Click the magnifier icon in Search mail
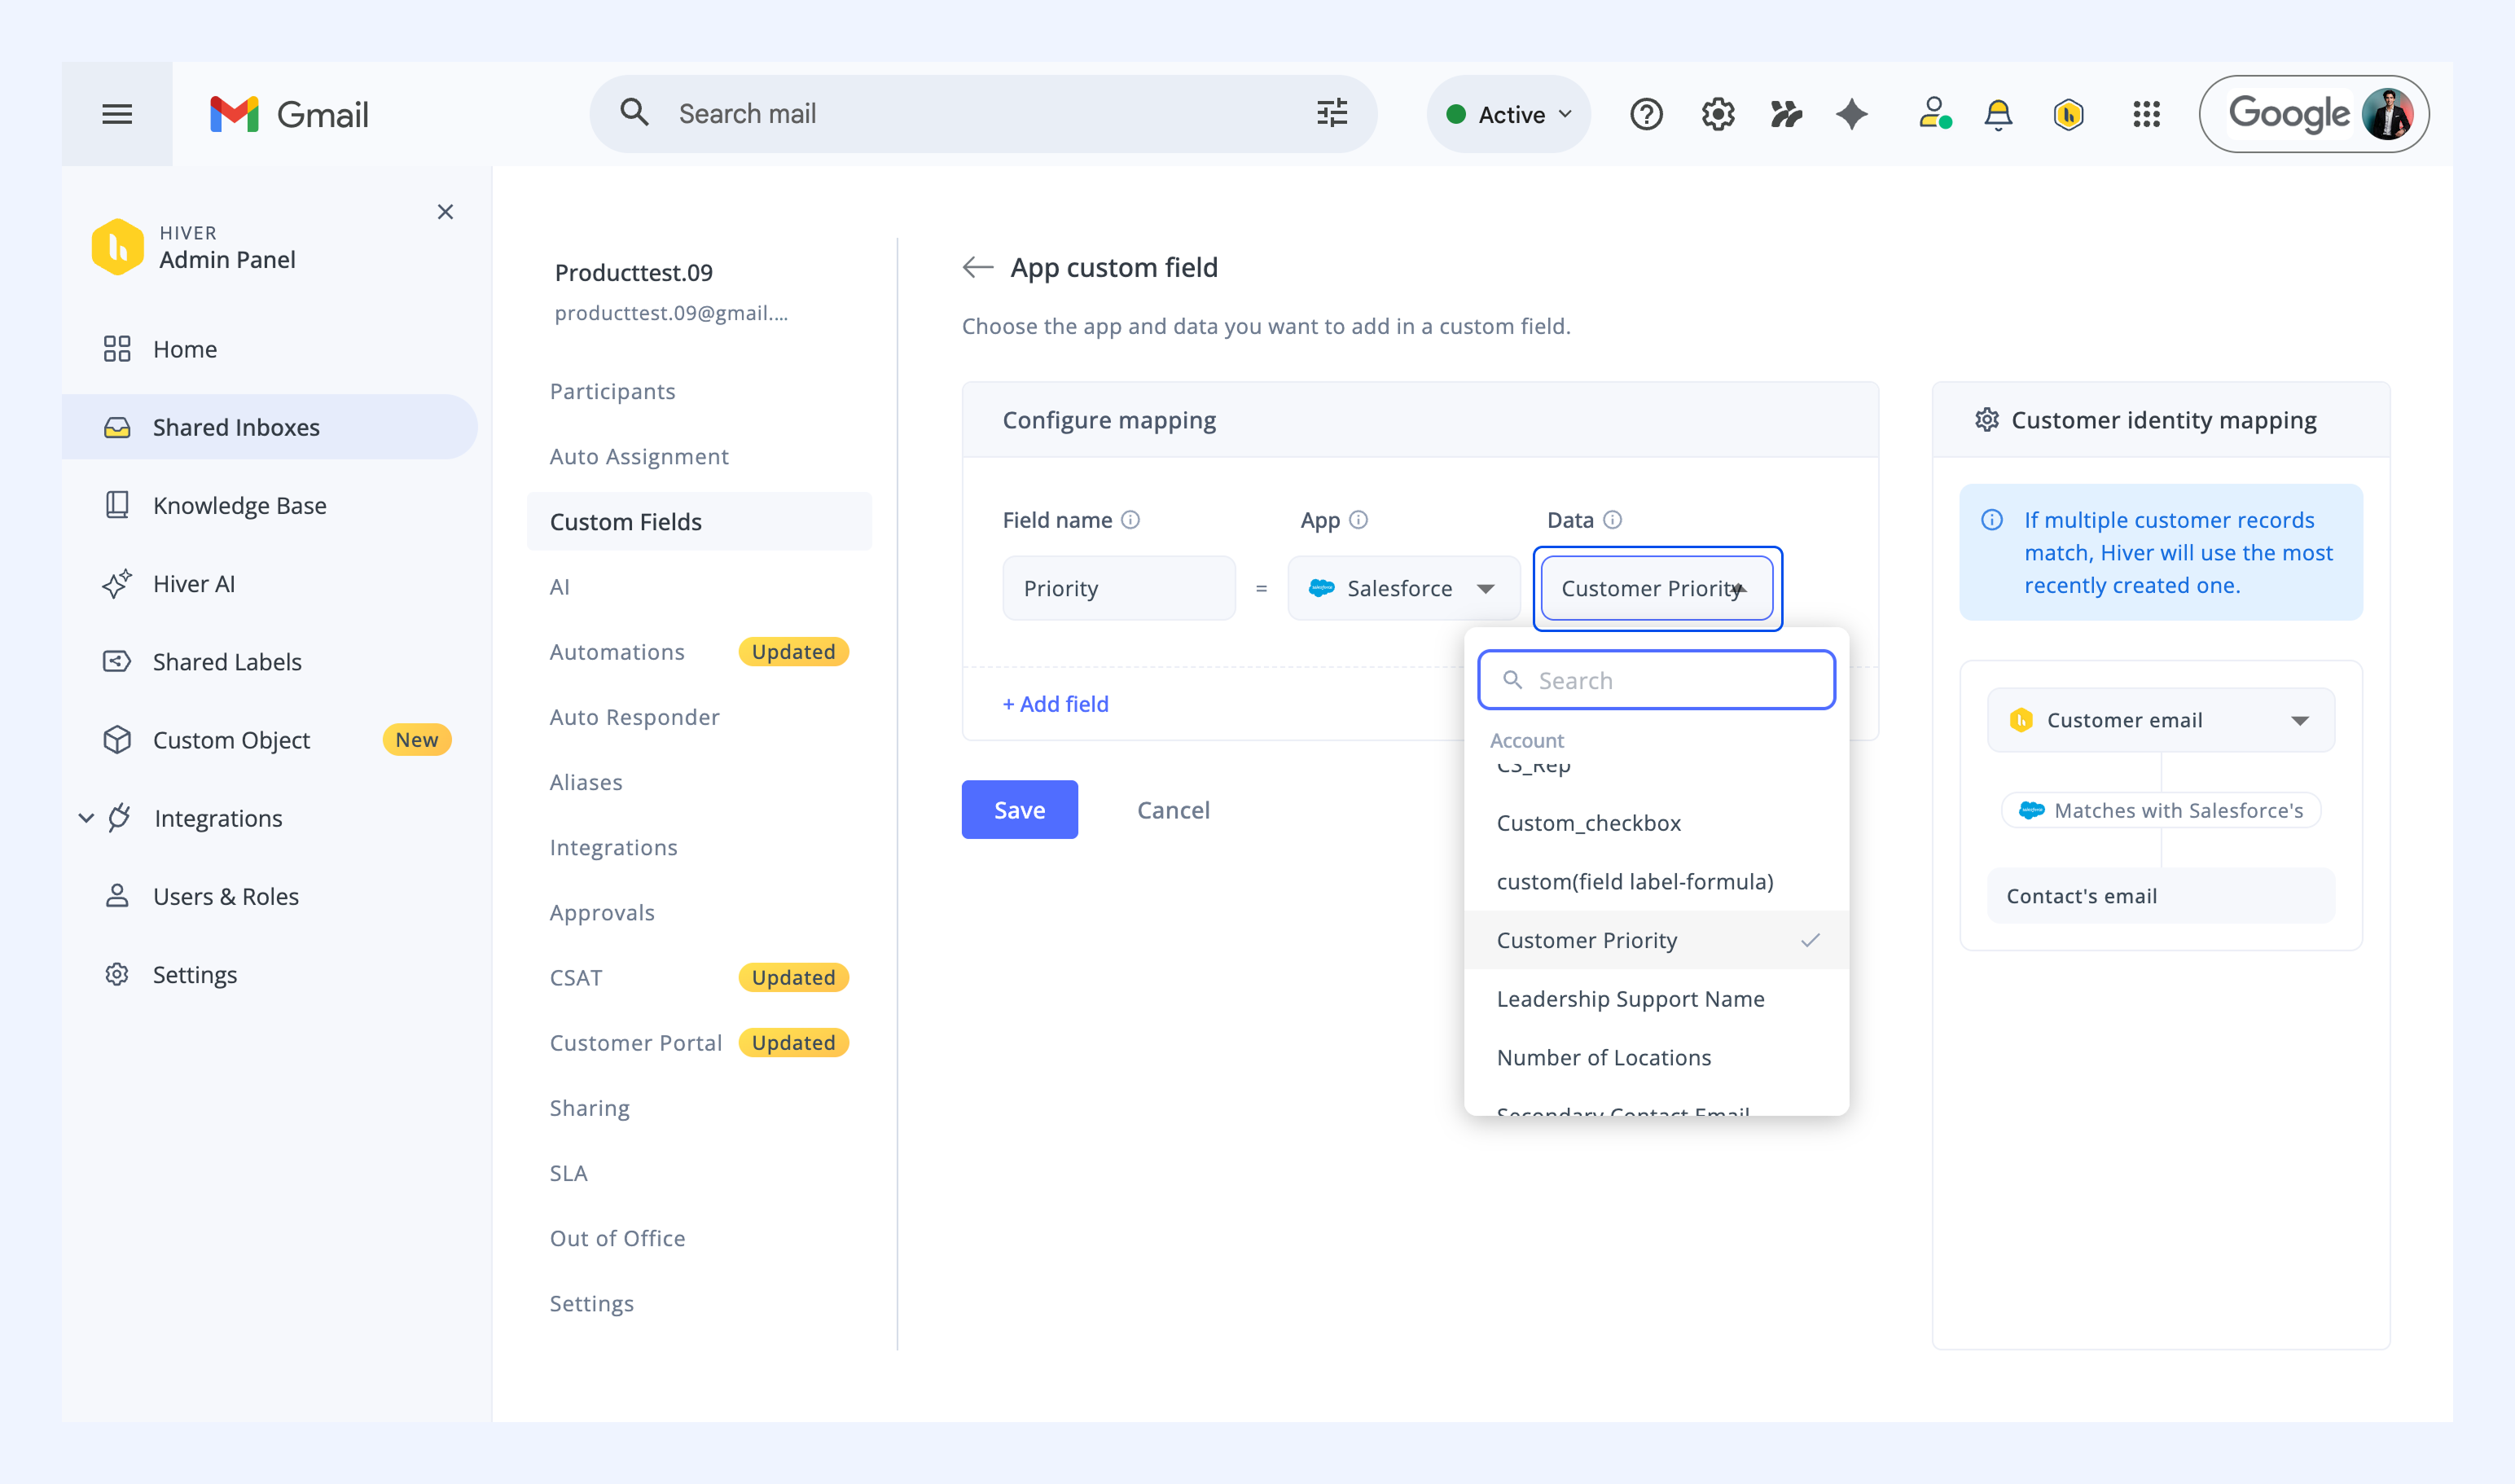Viewport: 2515px width, 1484px height. coord(634,112)
